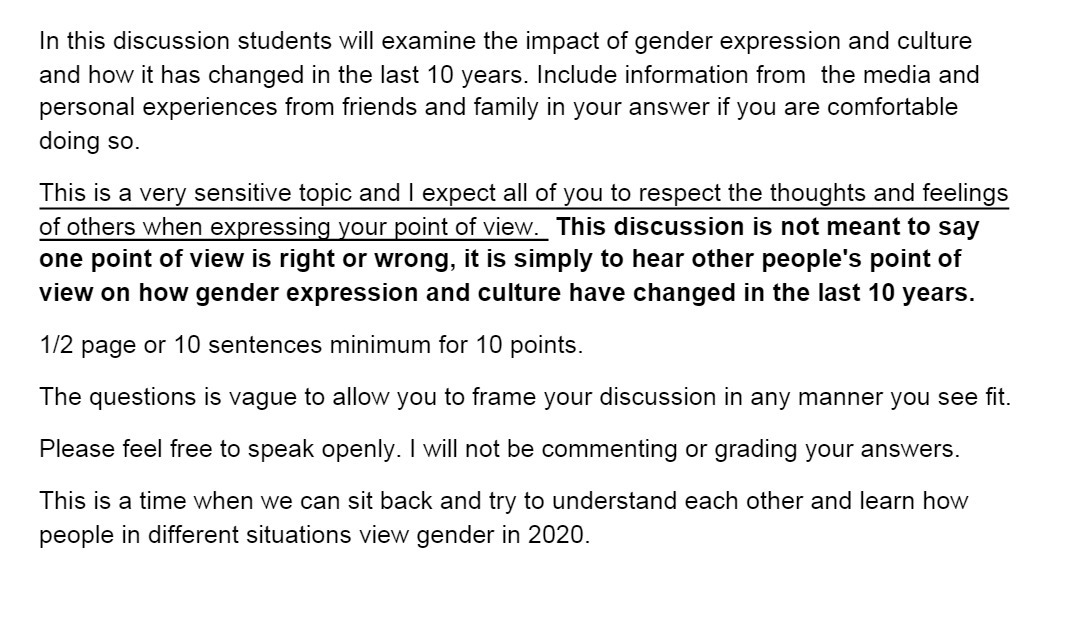Click the 'Please feel free to speak openly' line
The image size is (1085, 643).
click(x=500, y=449)
